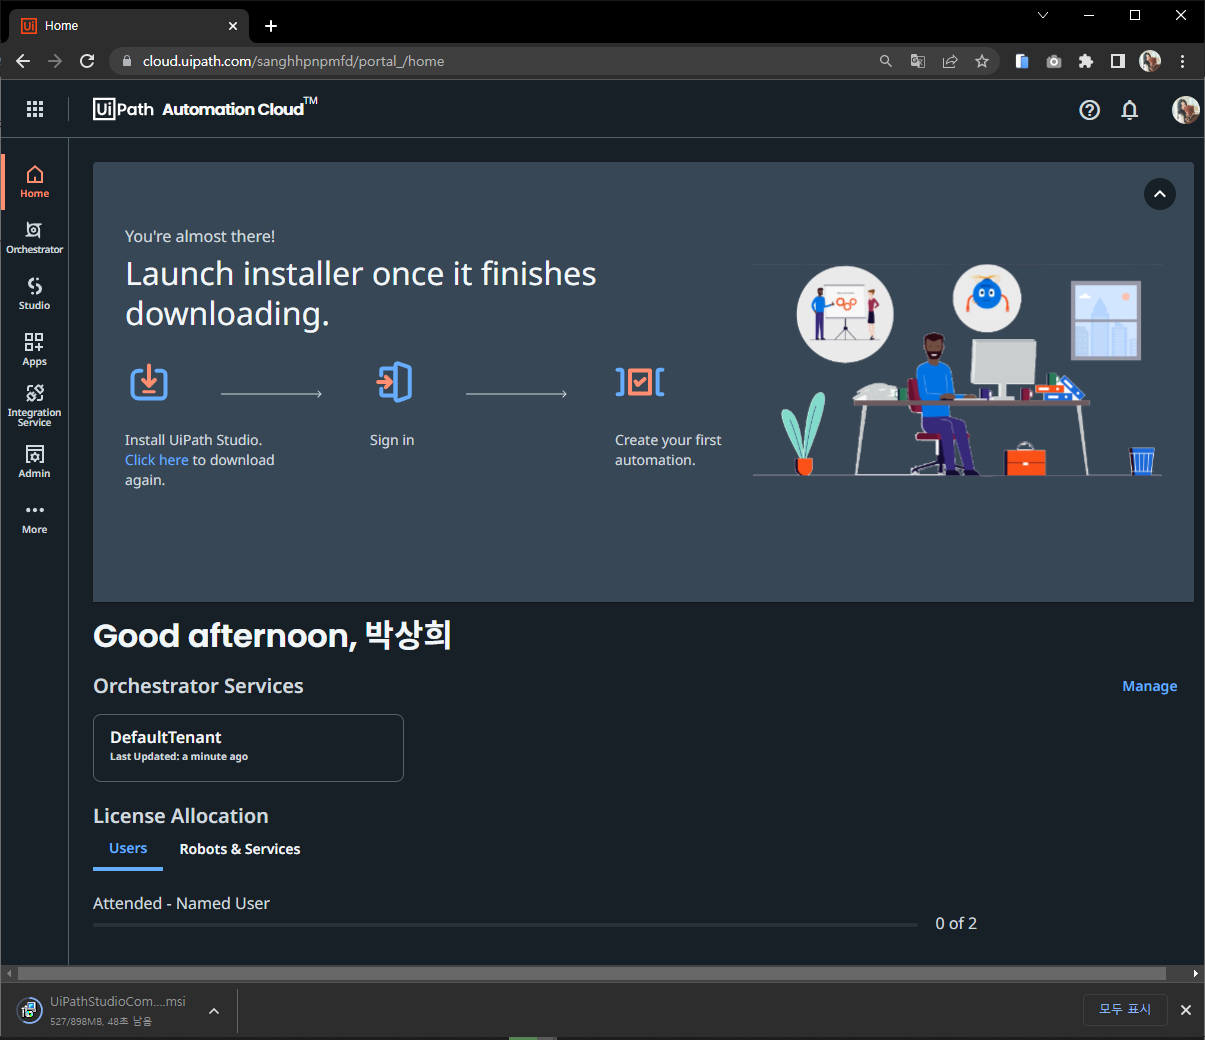Click the forward navigation arrow
This screenshot has width=1205, height=1040.
coord(55,61)
